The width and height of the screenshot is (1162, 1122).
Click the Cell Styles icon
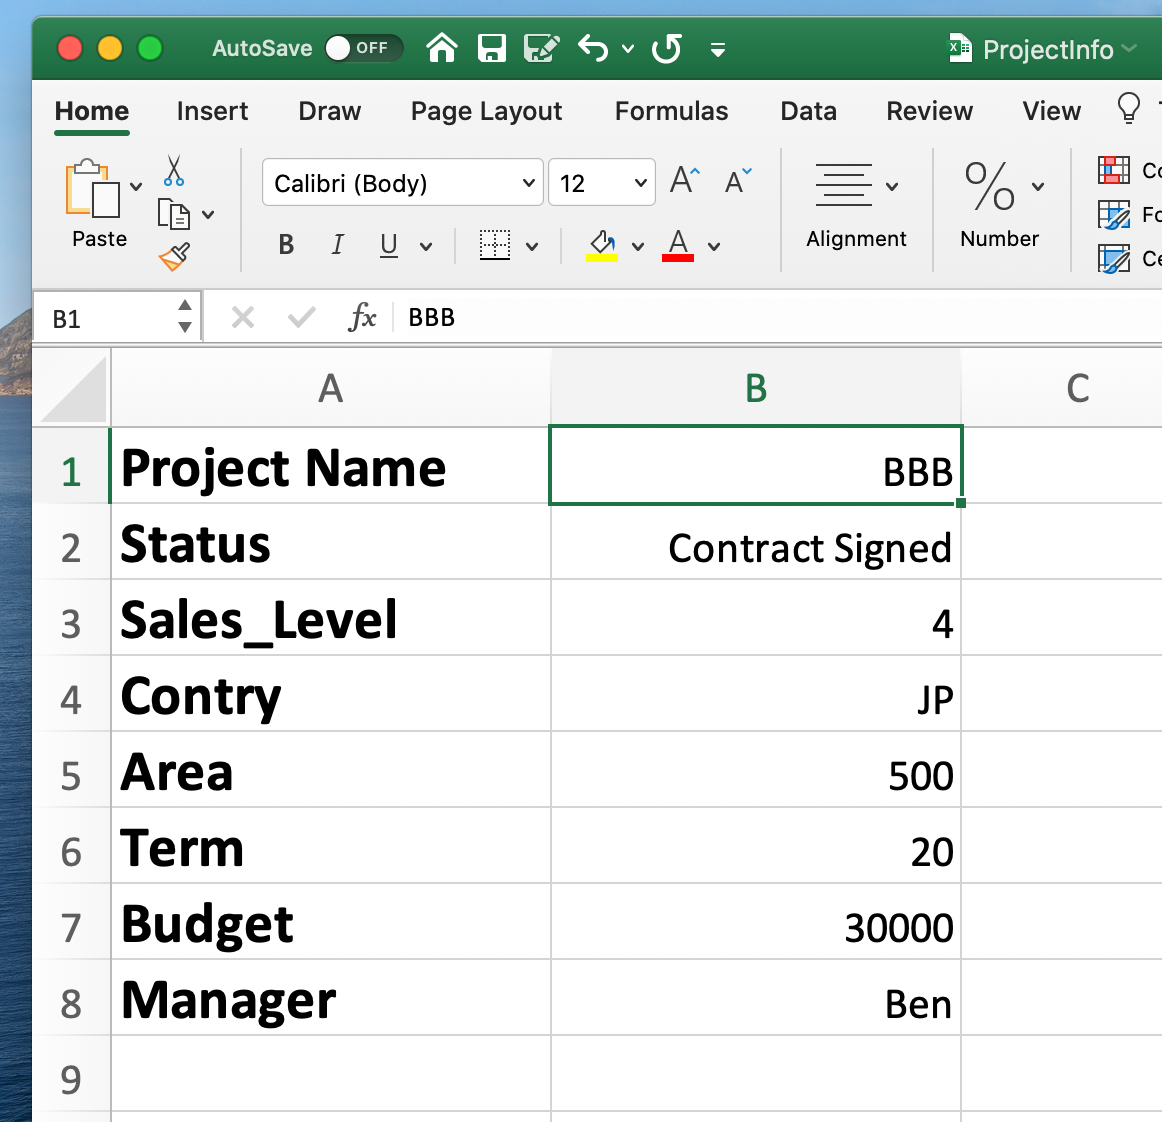1114,259
